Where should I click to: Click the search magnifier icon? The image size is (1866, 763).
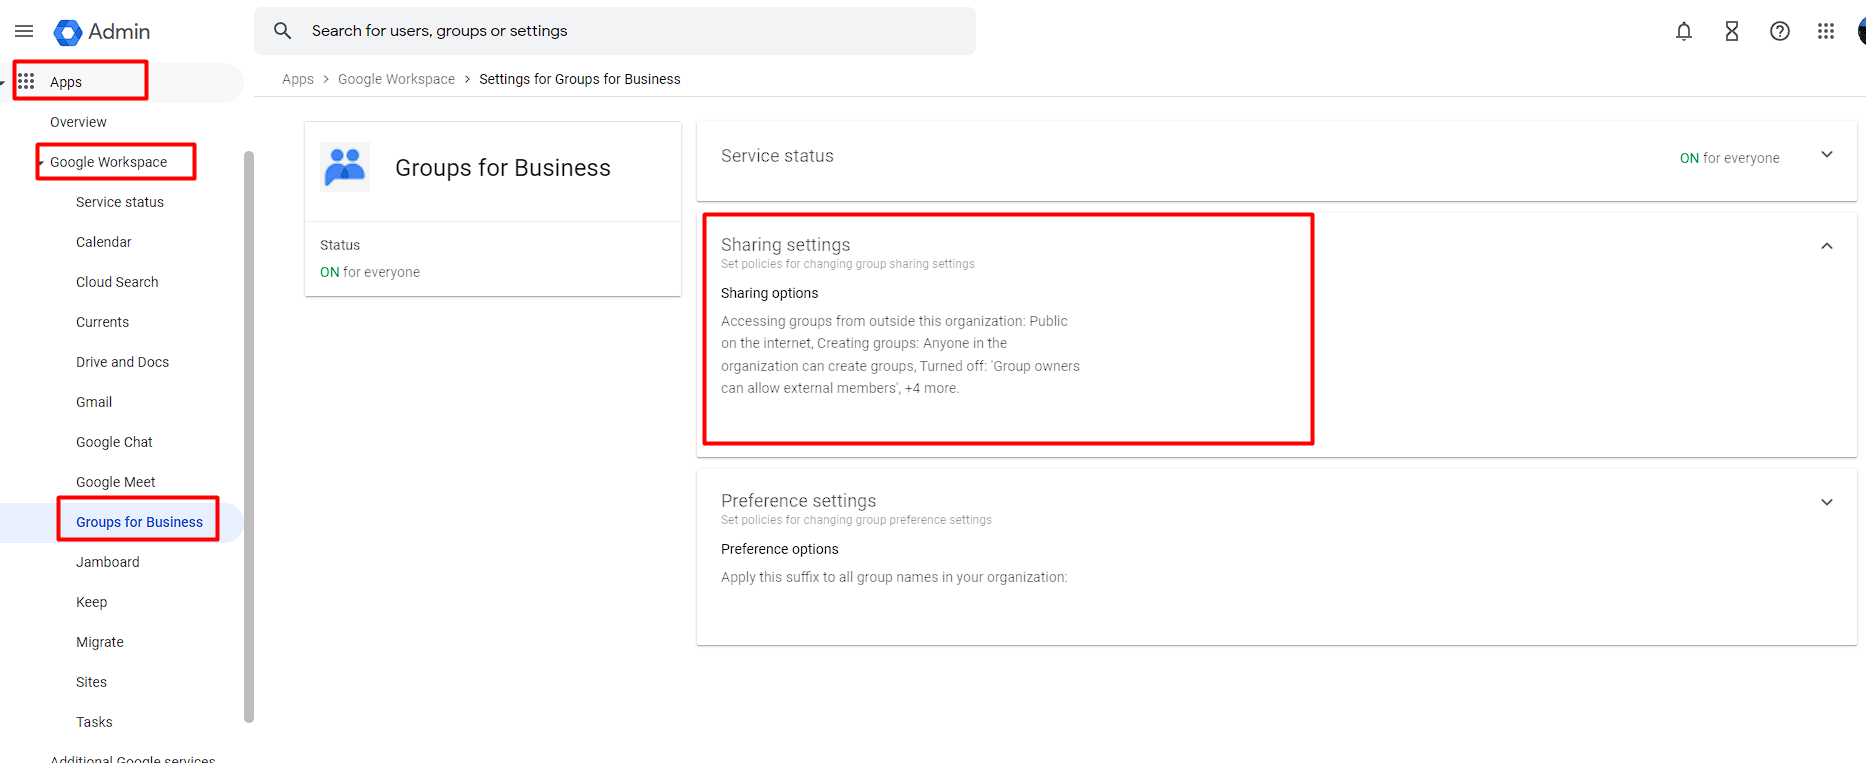(x=283, y=31)
